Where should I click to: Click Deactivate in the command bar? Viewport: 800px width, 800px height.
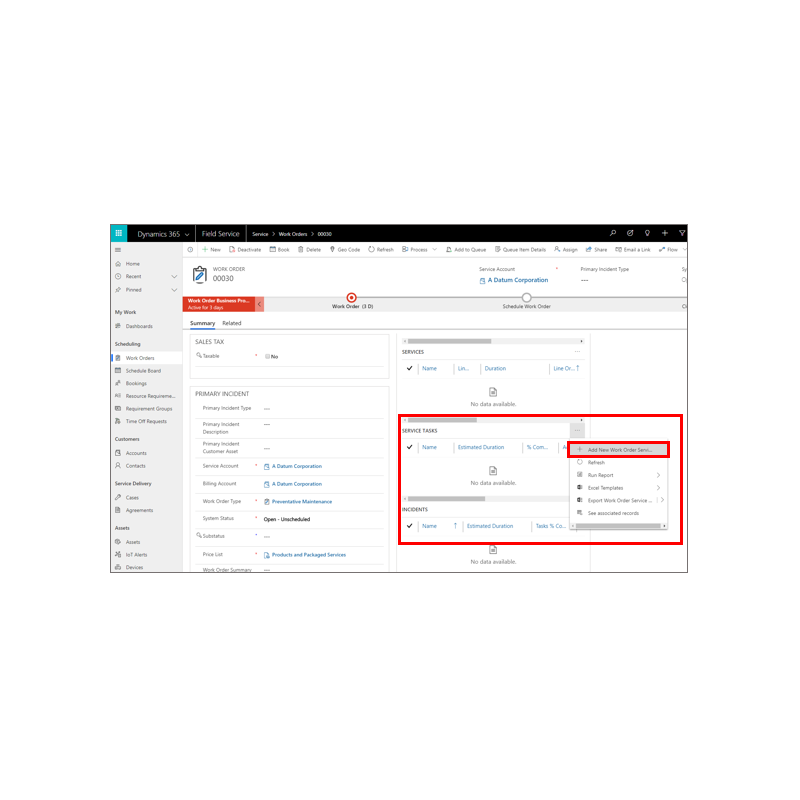245,249
